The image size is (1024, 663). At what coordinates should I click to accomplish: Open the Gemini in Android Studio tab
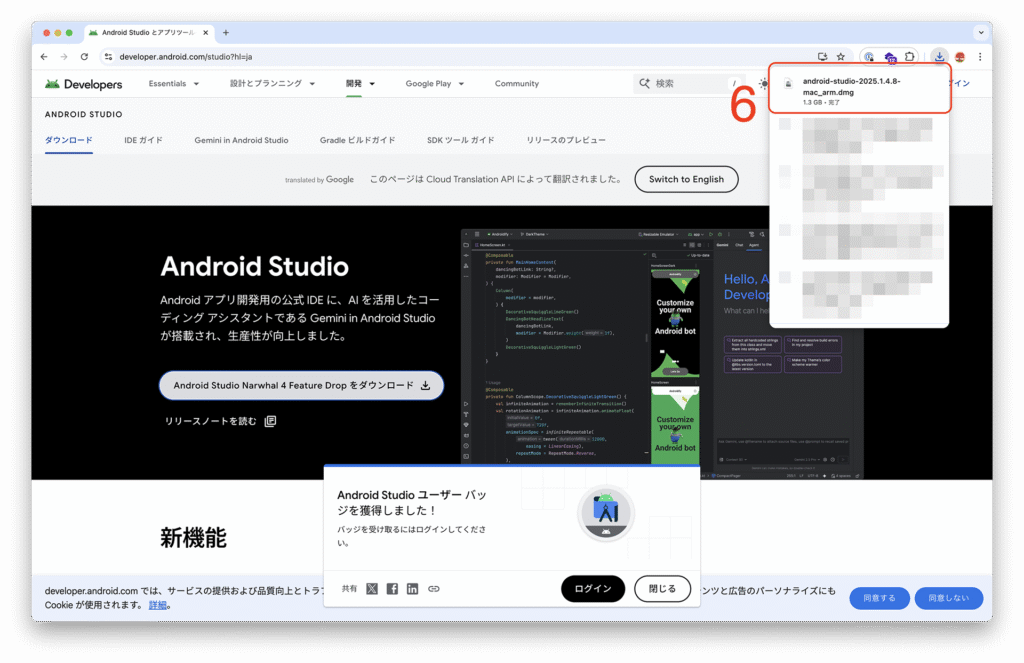241,140
